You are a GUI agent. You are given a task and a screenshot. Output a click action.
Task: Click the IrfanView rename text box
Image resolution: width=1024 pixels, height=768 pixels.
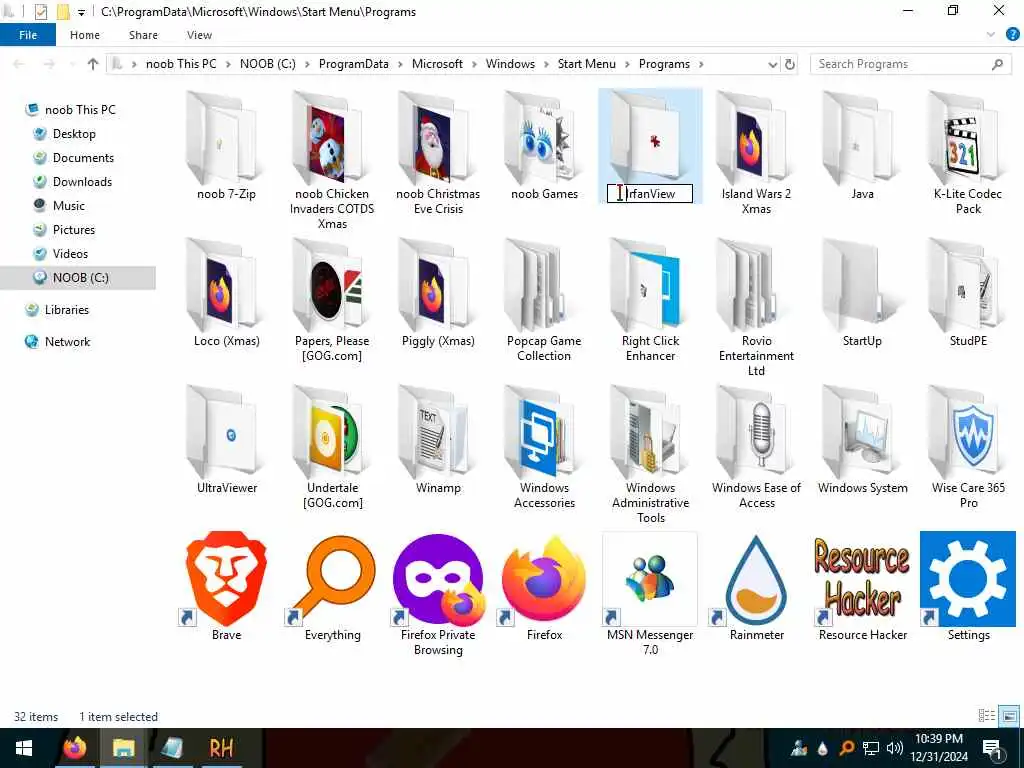(650, 193)
